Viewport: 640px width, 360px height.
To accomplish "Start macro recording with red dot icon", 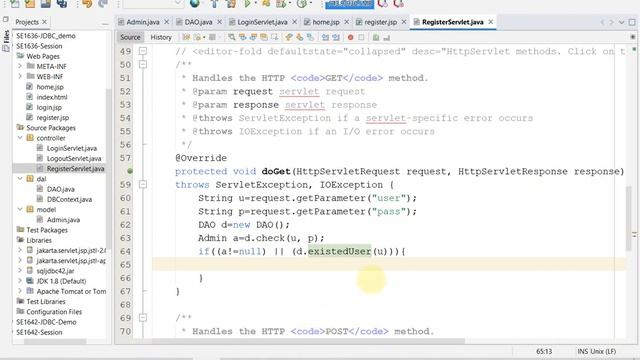I will [x=350, y=37].
